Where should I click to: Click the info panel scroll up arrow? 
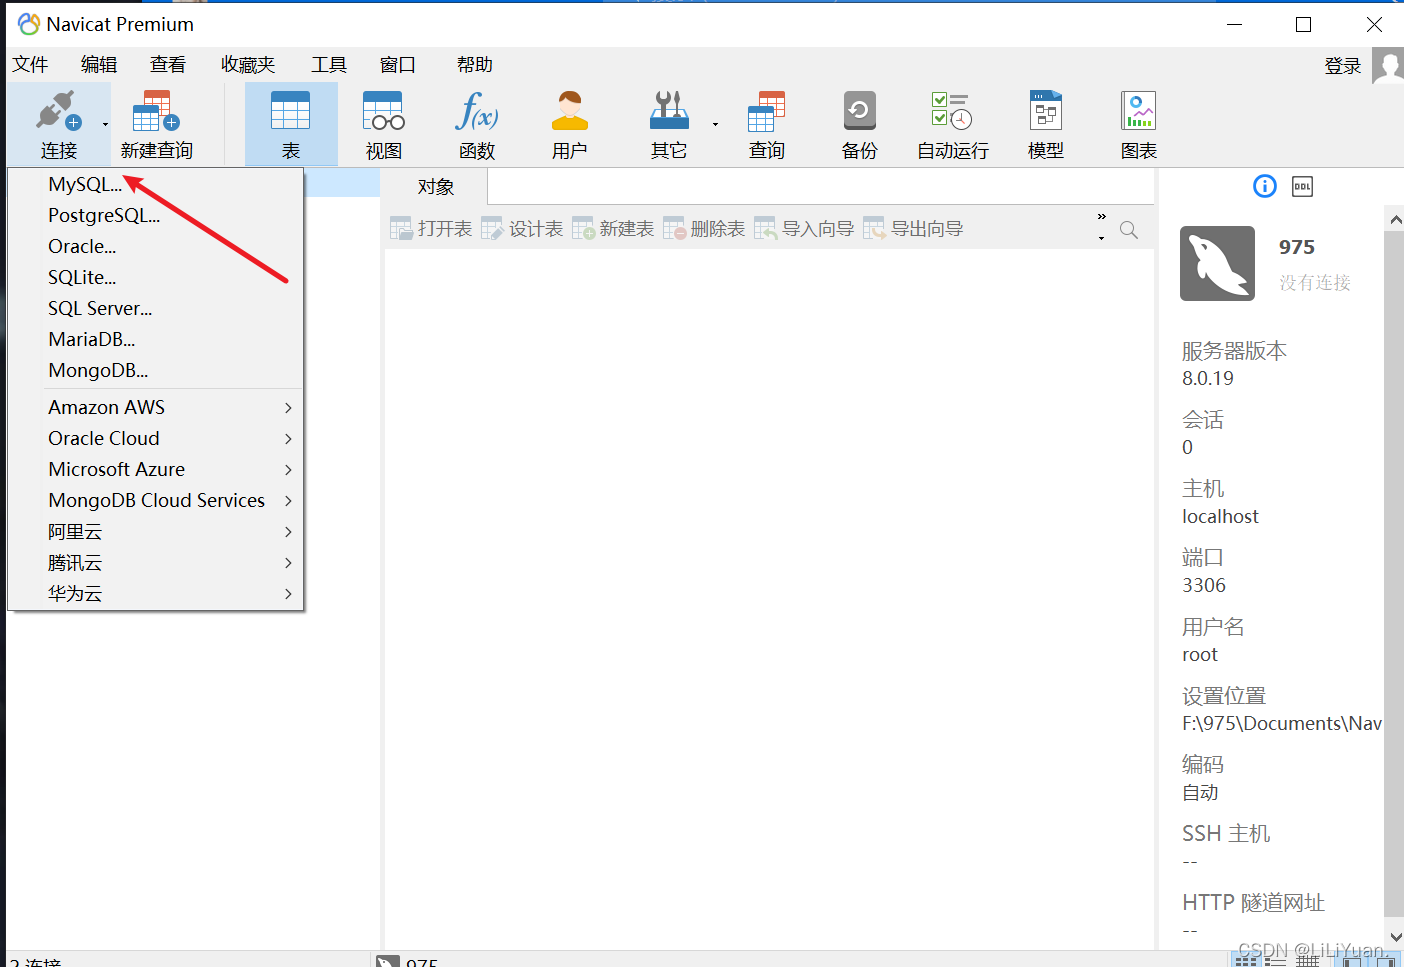click(1395, 219)
